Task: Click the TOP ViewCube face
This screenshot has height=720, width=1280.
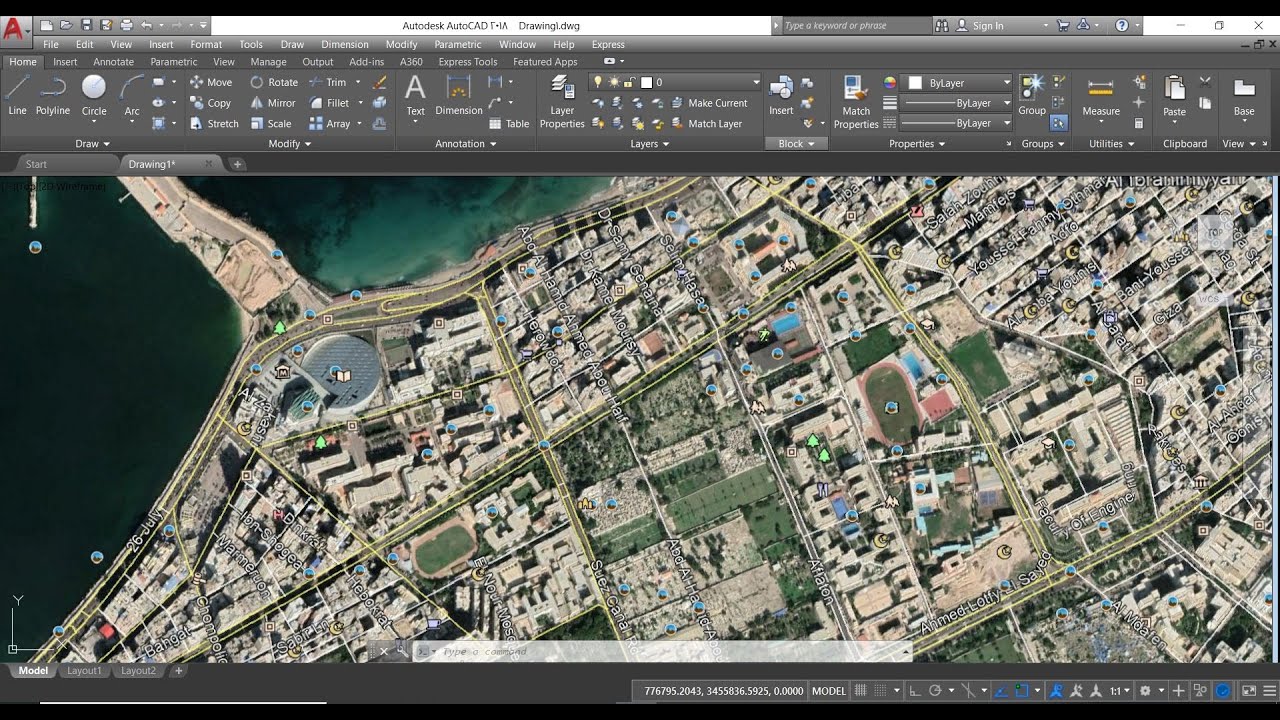Action: click(x=1214, y=233)
